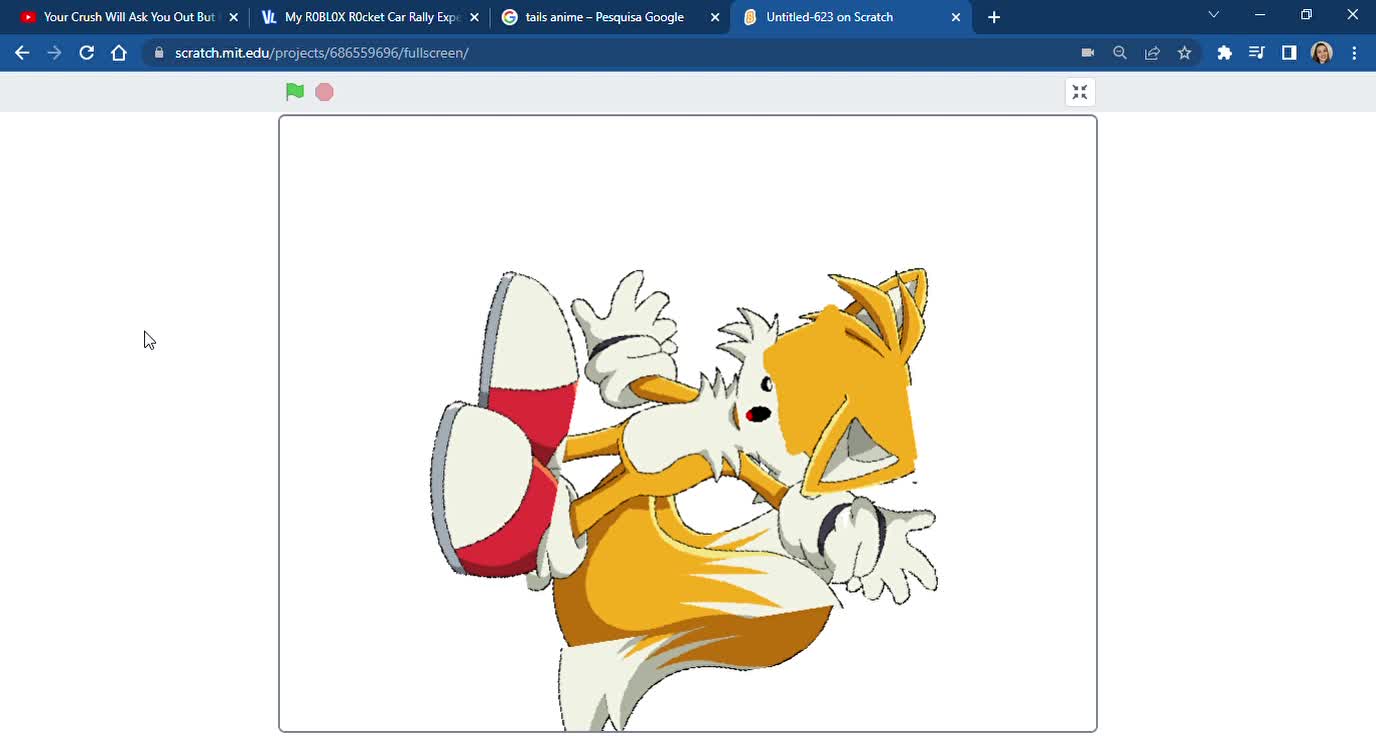
Task: Restore down the browser window
Action: point(1306,15)
